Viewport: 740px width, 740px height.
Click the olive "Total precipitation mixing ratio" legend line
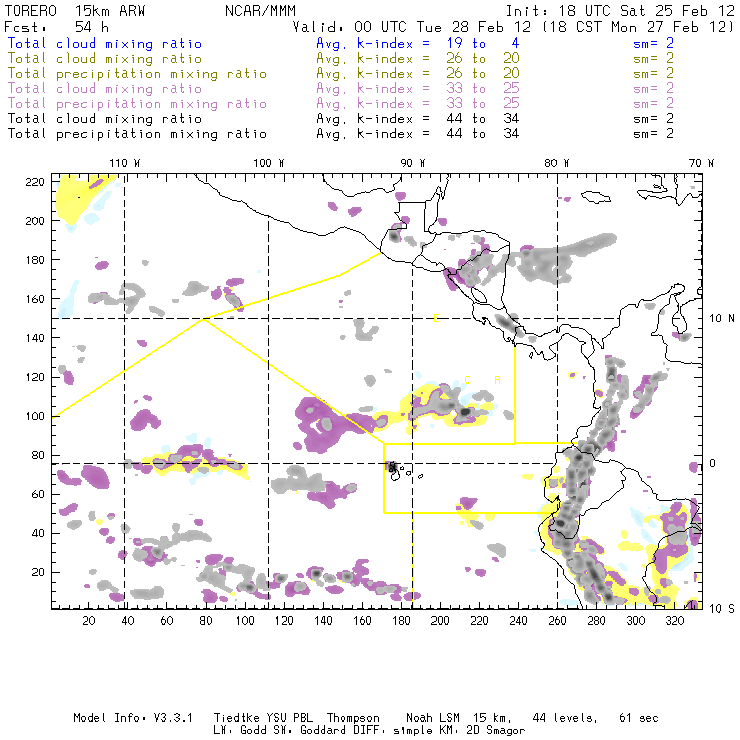(137, 74)
